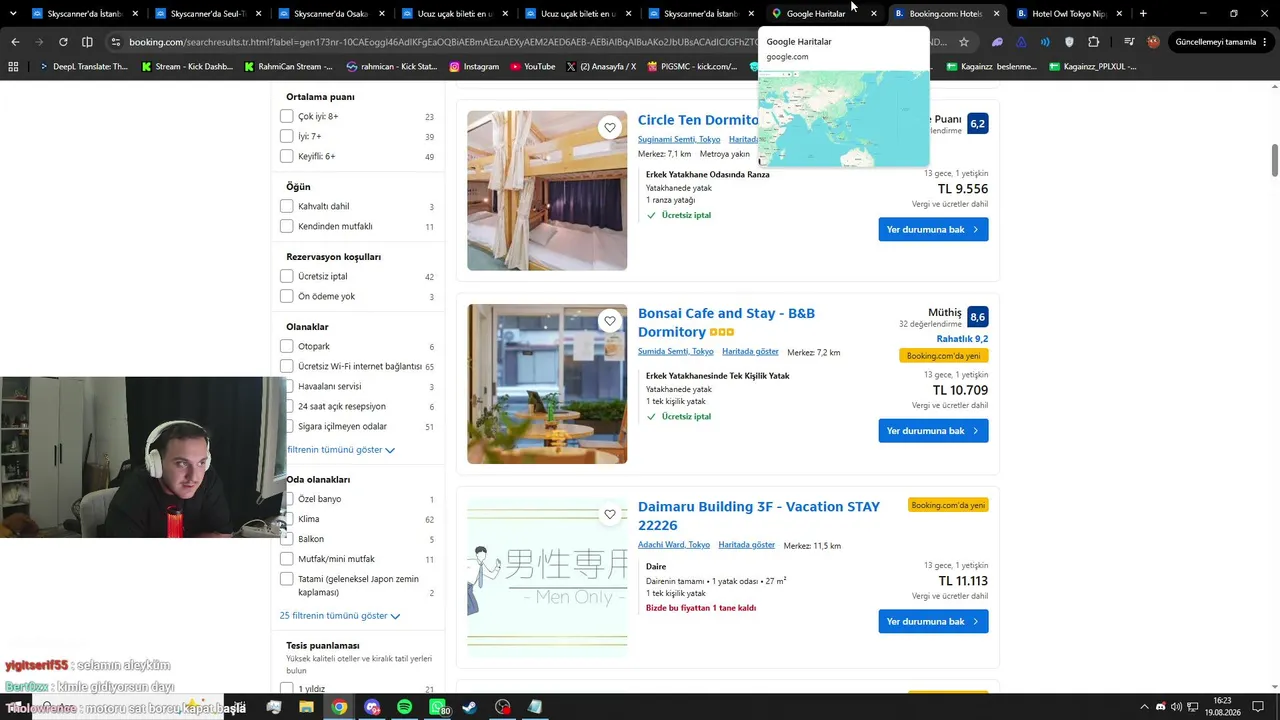The image size is (1280, 720).
Task: Click 'Haritada göster' for Bonsai Cafe
Action: coord(750,352)
